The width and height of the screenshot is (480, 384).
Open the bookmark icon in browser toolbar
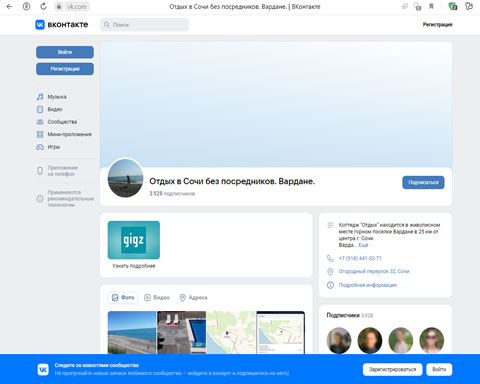(431, 6)
